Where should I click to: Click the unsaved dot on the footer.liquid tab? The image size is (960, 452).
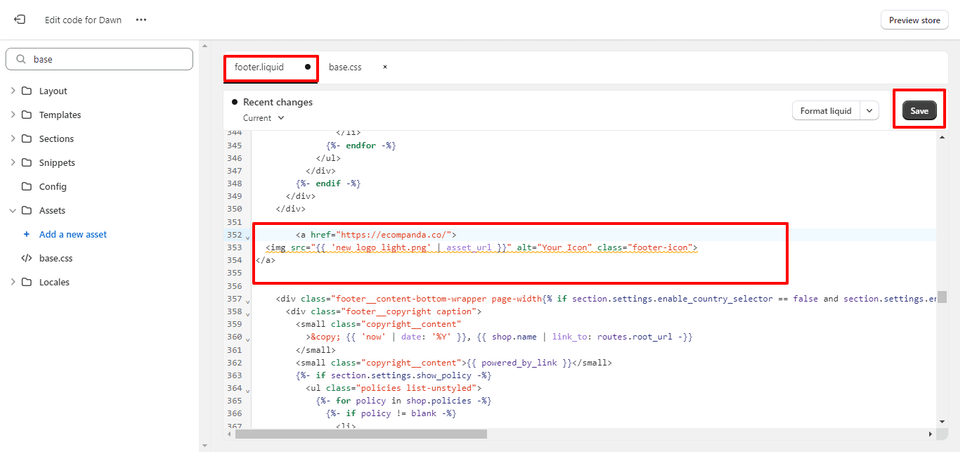tap(307, 67)
